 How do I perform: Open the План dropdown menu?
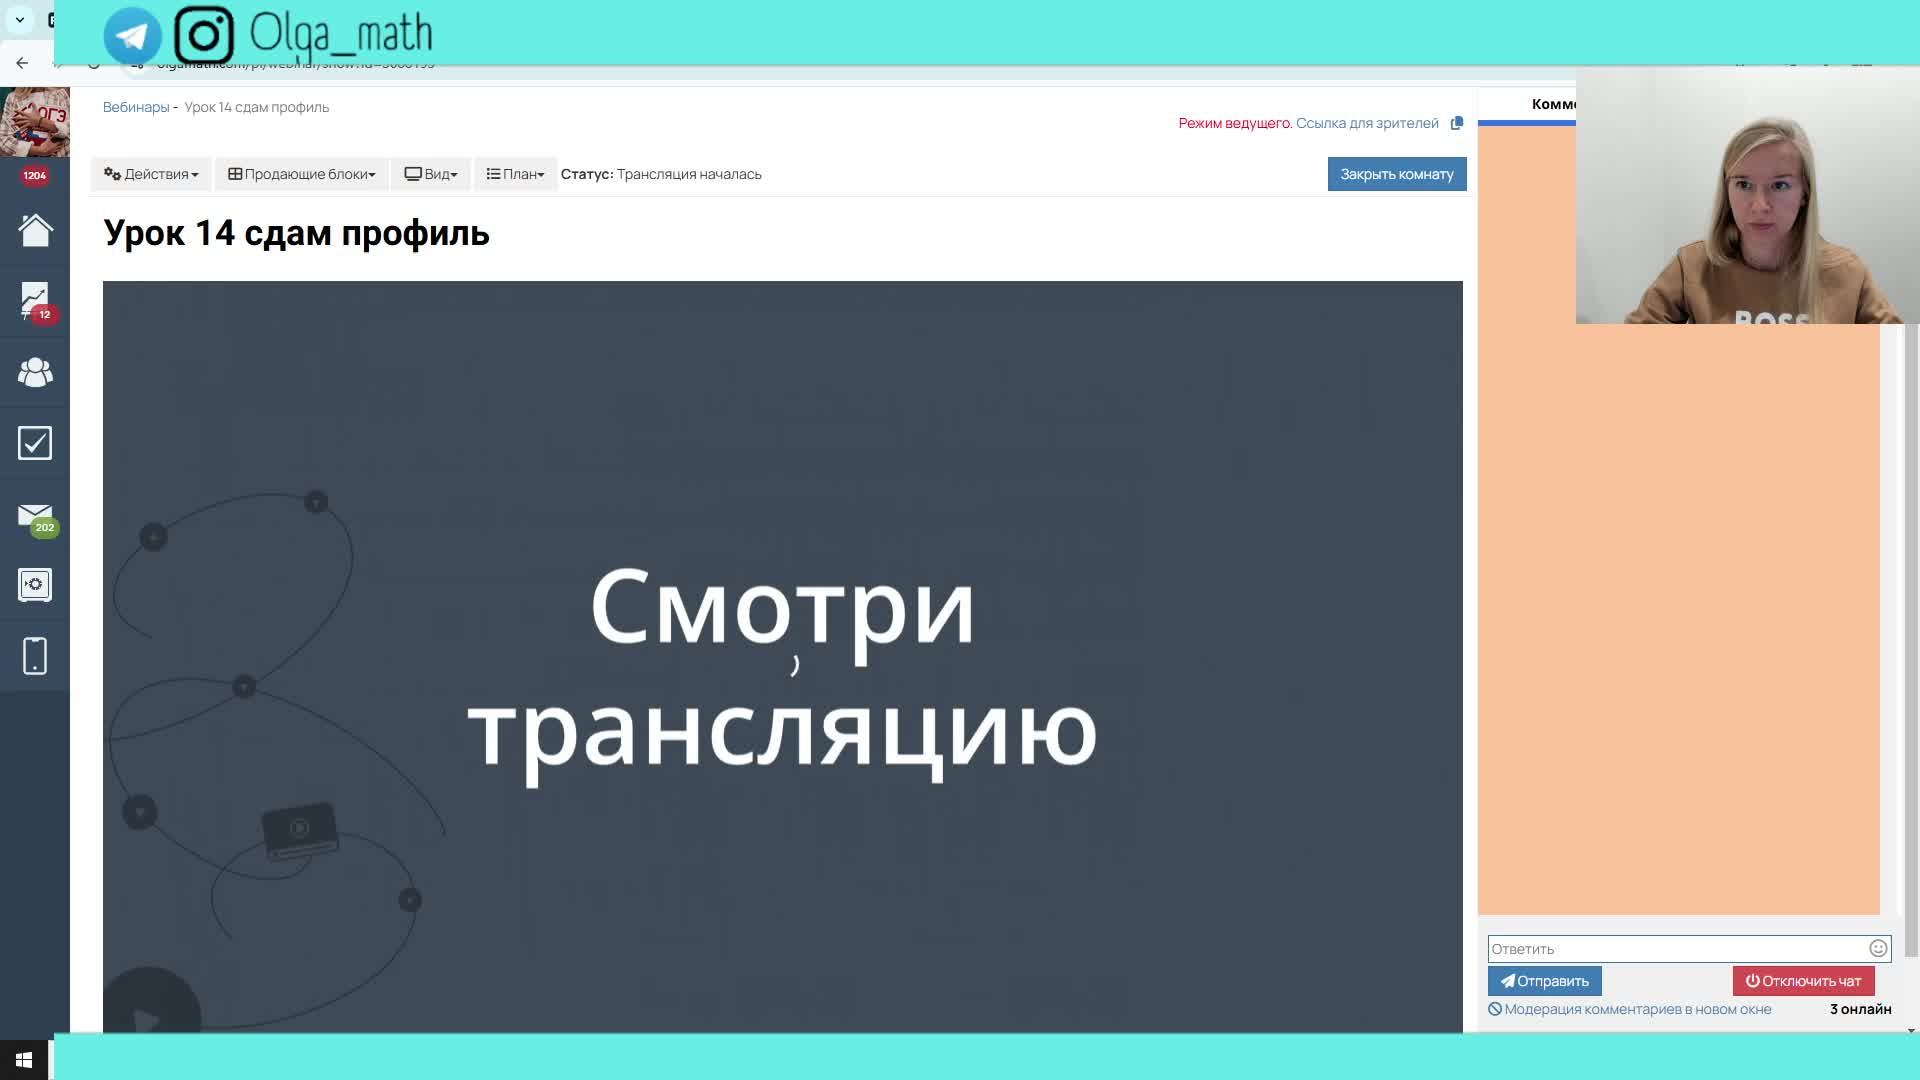pyautogui.click(x=515, y=174)
